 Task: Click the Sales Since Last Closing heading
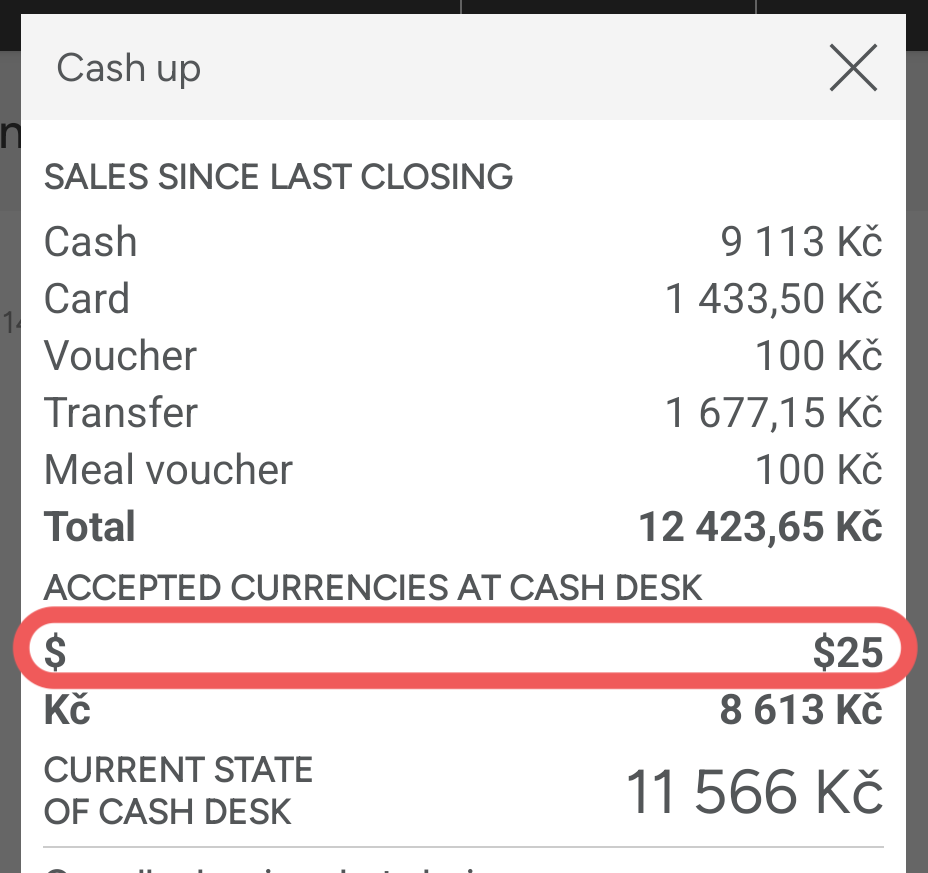[x=278, y=178]
